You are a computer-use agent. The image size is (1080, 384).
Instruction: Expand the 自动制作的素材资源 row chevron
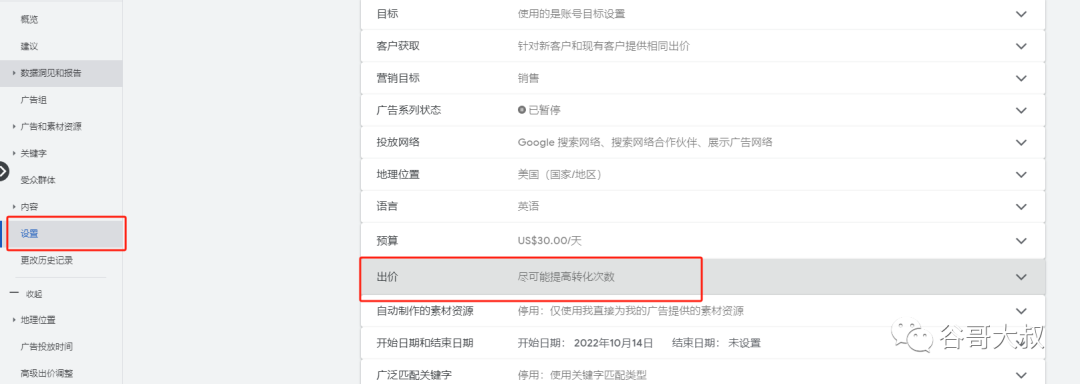click(x=1021, y=311)
